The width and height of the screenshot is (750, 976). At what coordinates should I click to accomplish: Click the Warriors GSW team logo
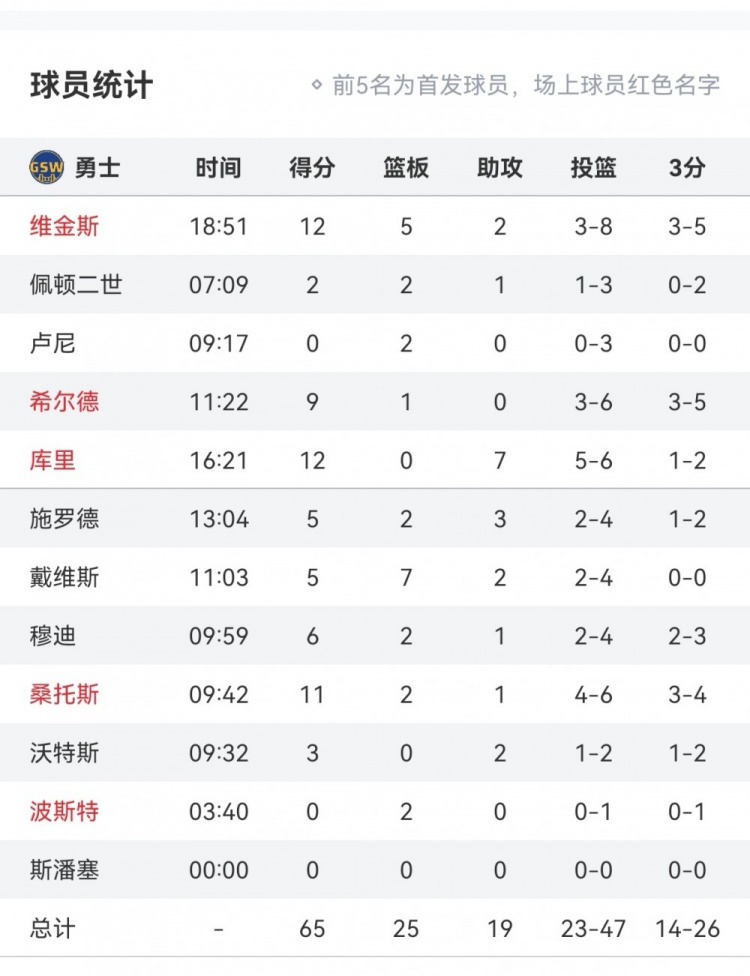point(46,167)
